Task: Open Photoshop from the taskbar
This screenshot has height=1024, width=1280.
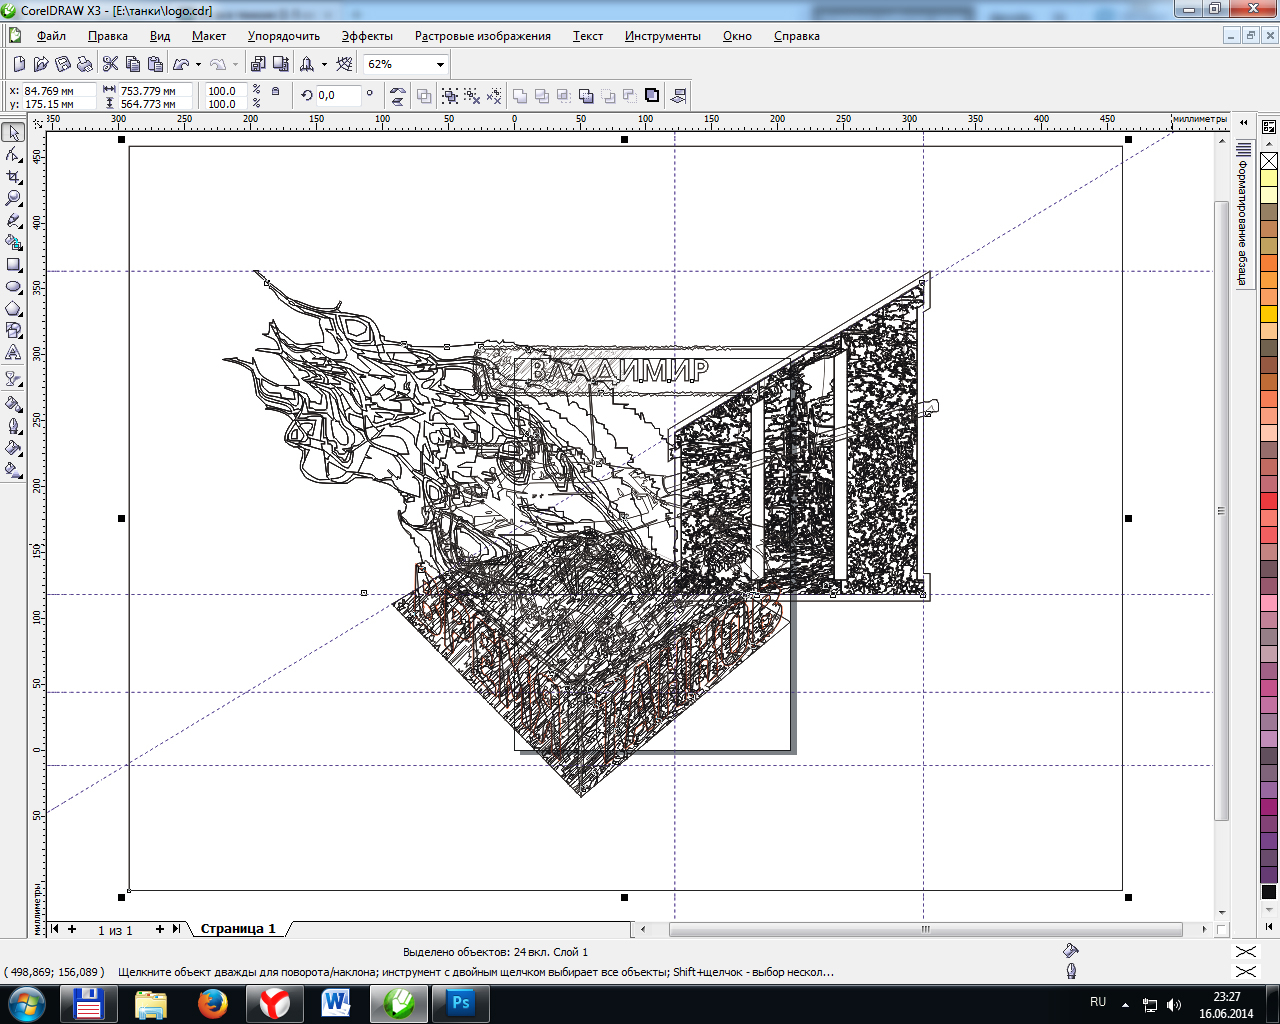Action: [x=460, y=1003]
